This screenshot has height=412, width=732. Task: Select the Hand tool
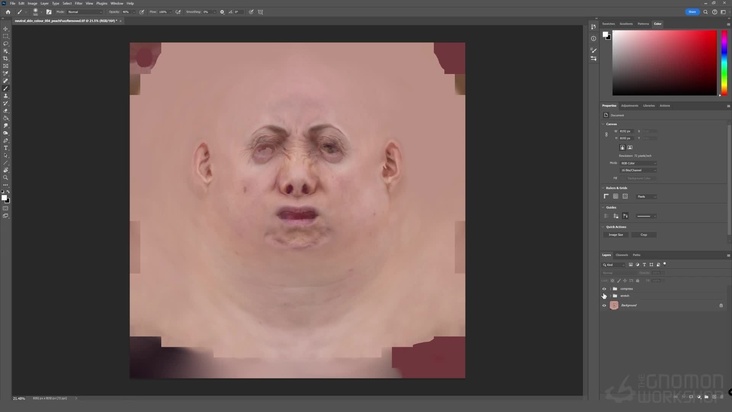6,170
